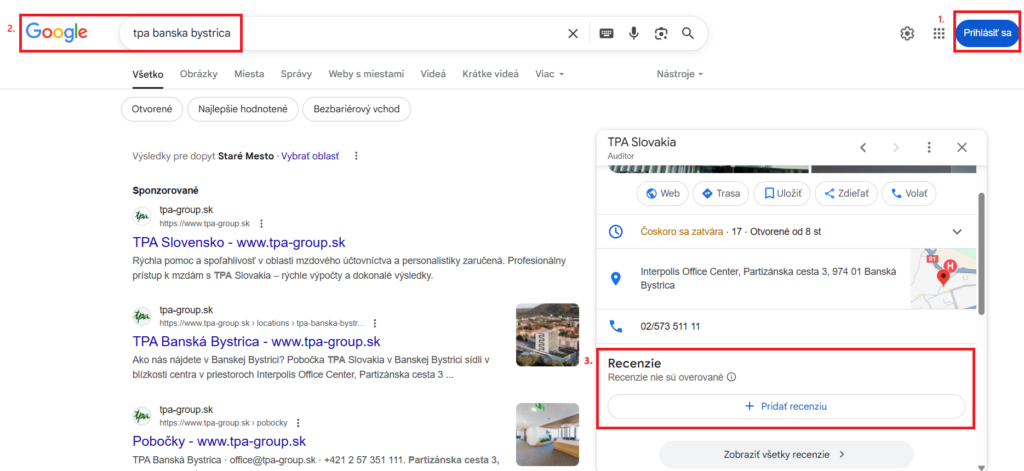Open Google Lens image search
1024x471 pixels.
pyautogui.click(x=661, y=33)
